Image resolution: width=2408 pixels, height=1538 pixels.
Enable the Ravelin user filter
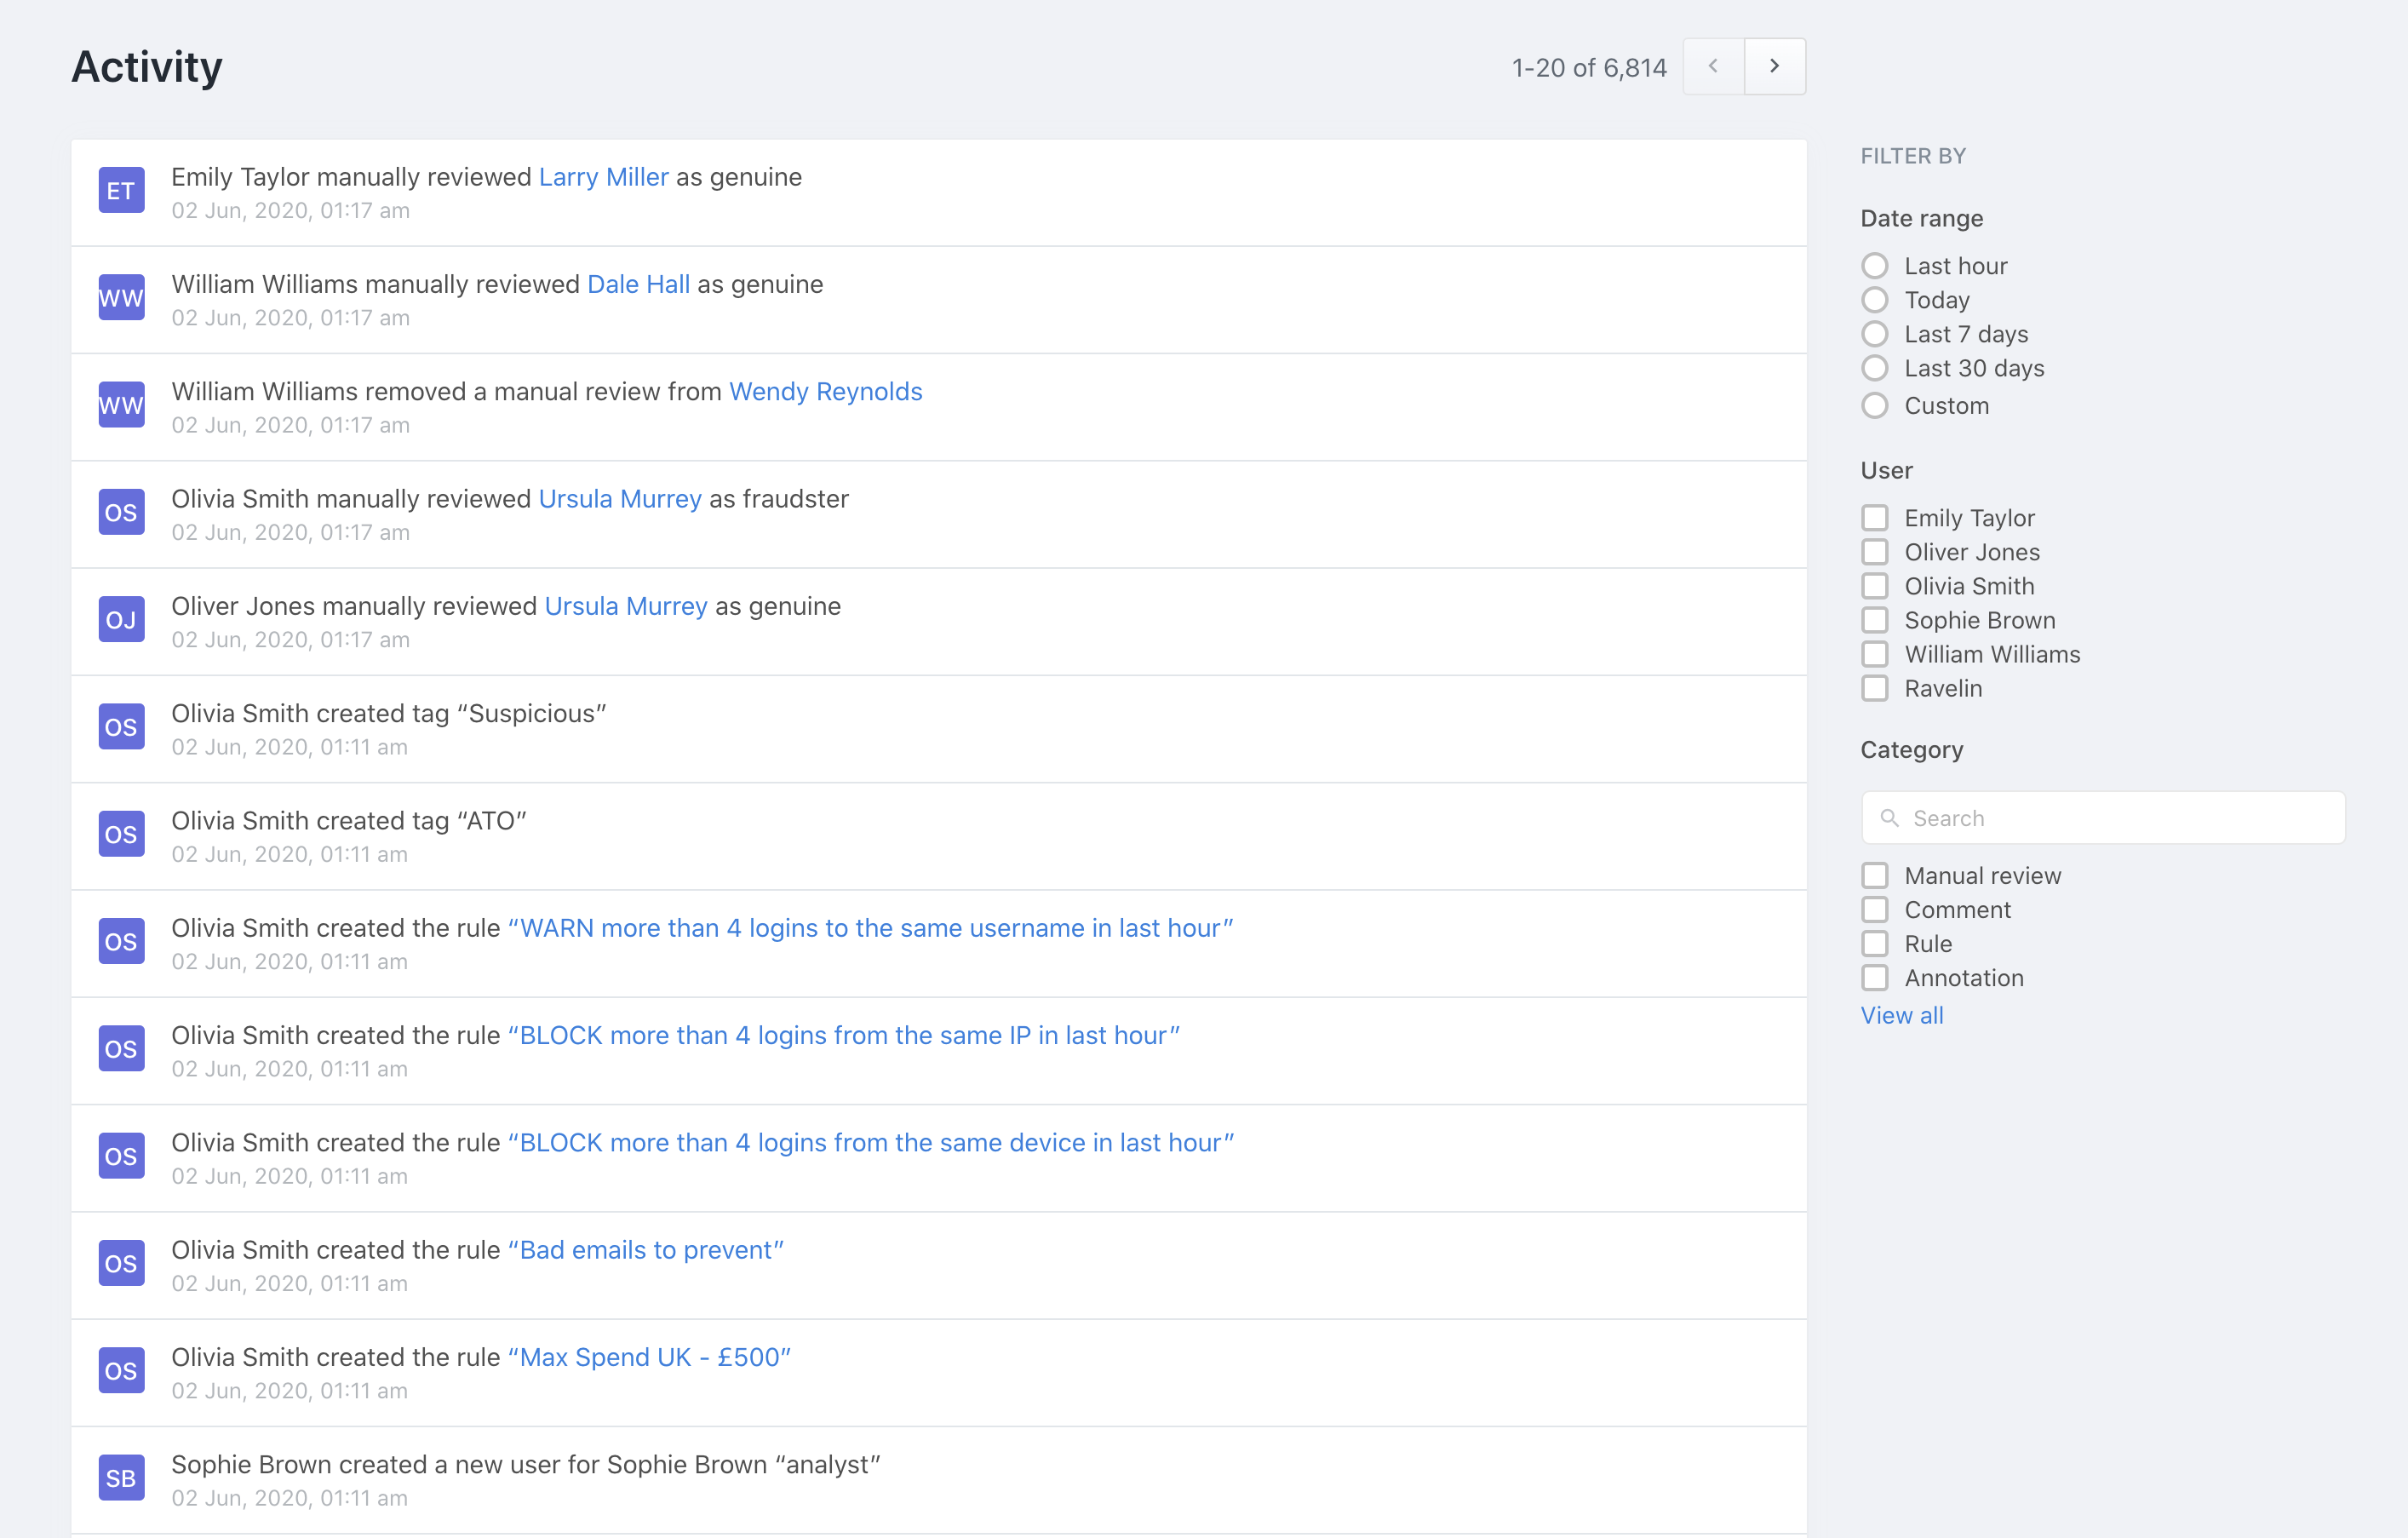pos(1875,688)
